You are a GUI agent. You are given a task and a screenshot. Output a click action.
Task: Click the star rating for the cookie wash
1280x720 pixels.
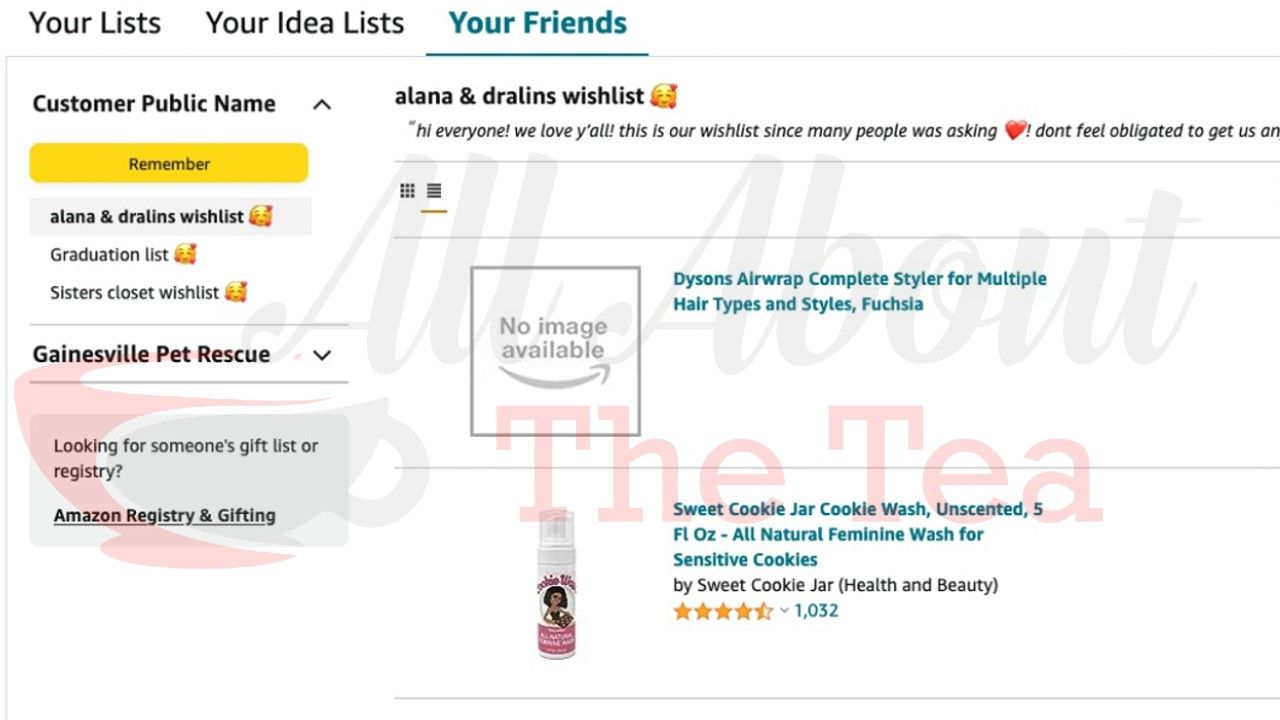(x=722, y=610)
